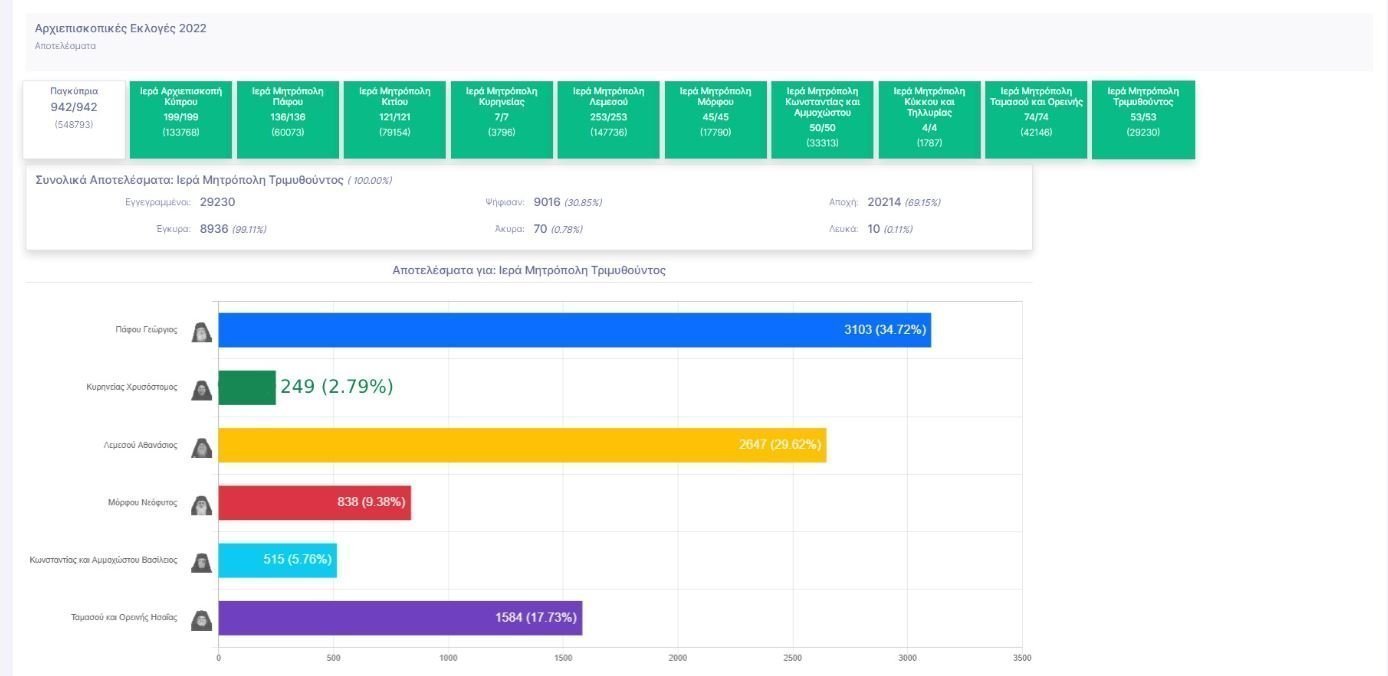Screen dimensions: 1388x676
Task: Select Ιερά Μητρόπολη Κυρηνείας tab
Action: pyautogui.click(x=502, y=120)
